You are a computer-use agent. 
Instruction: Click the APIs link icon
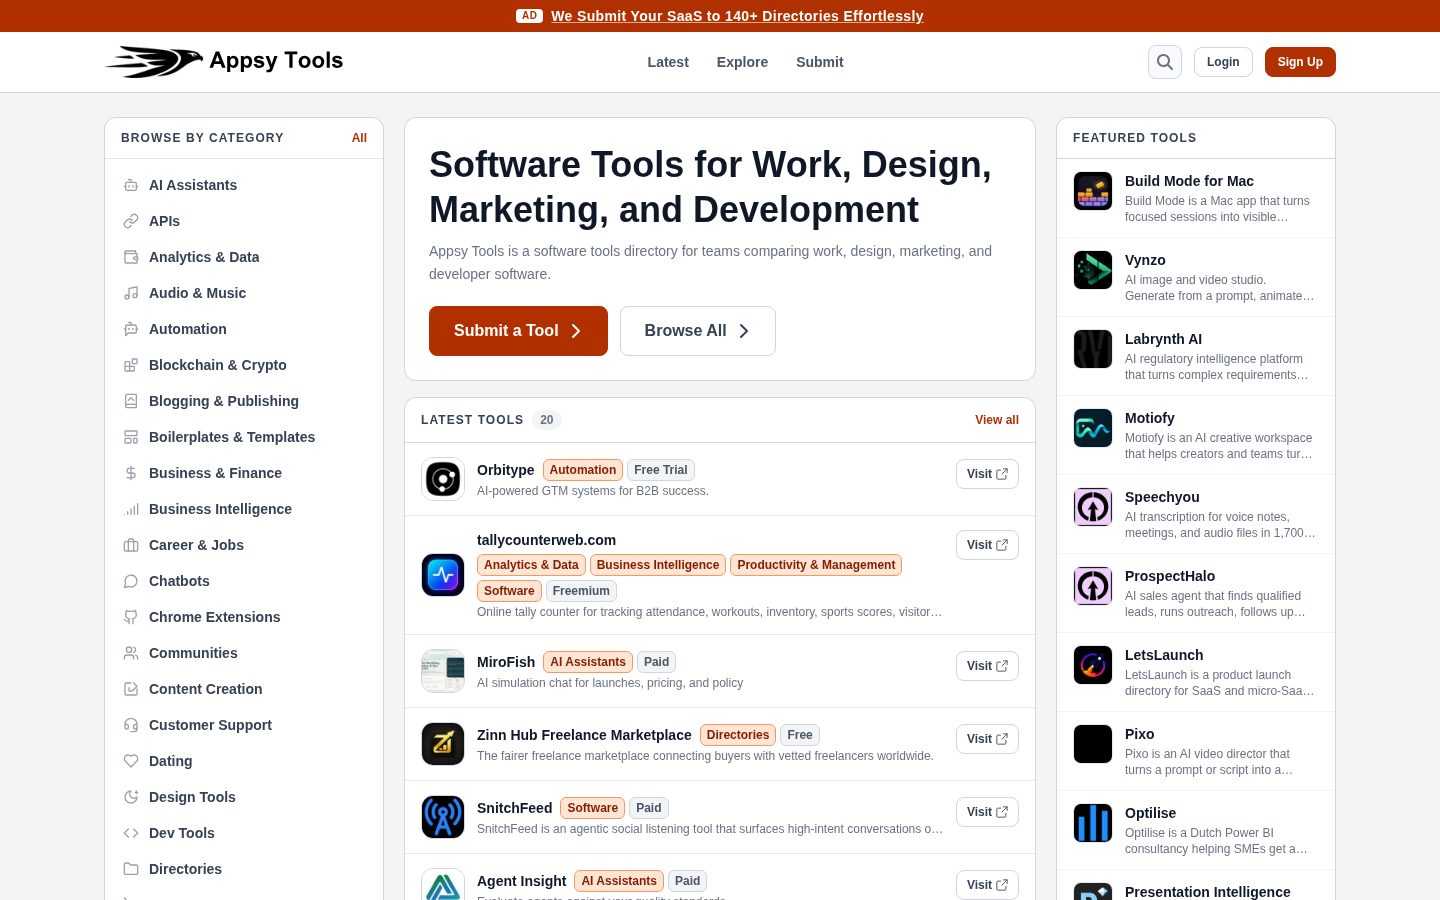(131, 221)
